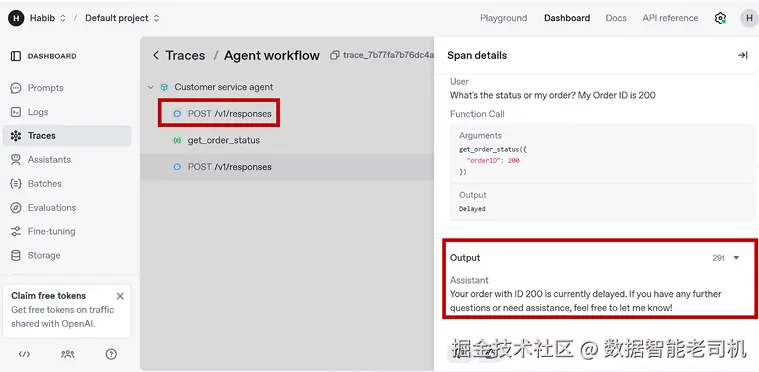Open Logs in the sidebar
This screenshot has height=372, width=759.
67,112
